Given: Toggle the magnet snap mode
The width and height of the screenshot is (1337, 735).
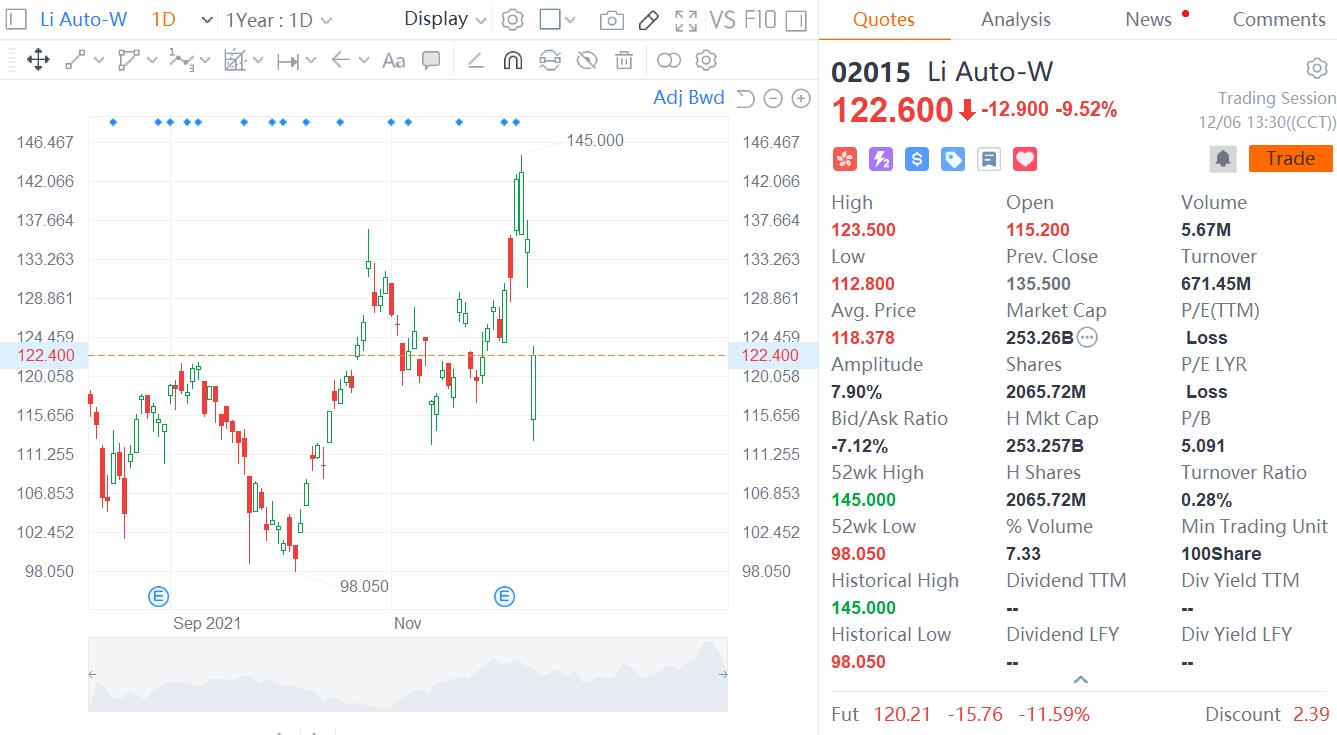Looking at the screenshot, I should [x=512, y=61].
